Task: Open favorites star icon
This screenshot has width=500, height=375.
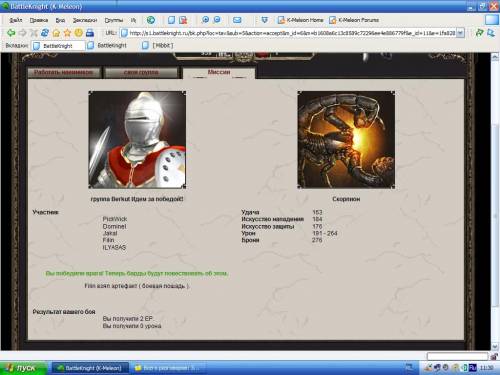Action: [67, 33]
